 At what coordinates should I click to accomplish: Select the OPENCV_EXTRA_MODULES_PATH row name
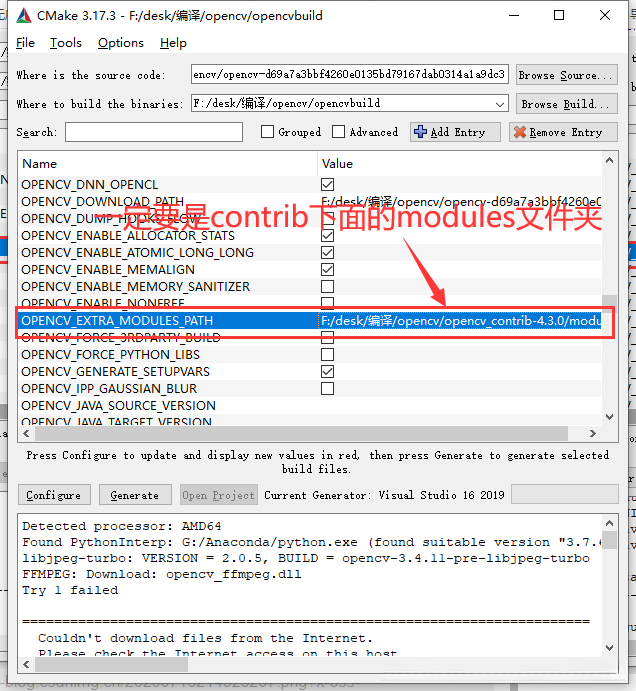coord(117,320)
